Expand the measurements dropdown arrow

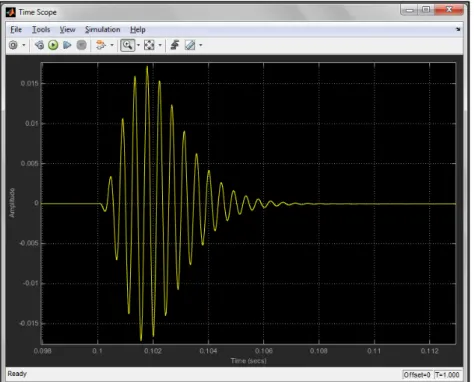(200, 45)
